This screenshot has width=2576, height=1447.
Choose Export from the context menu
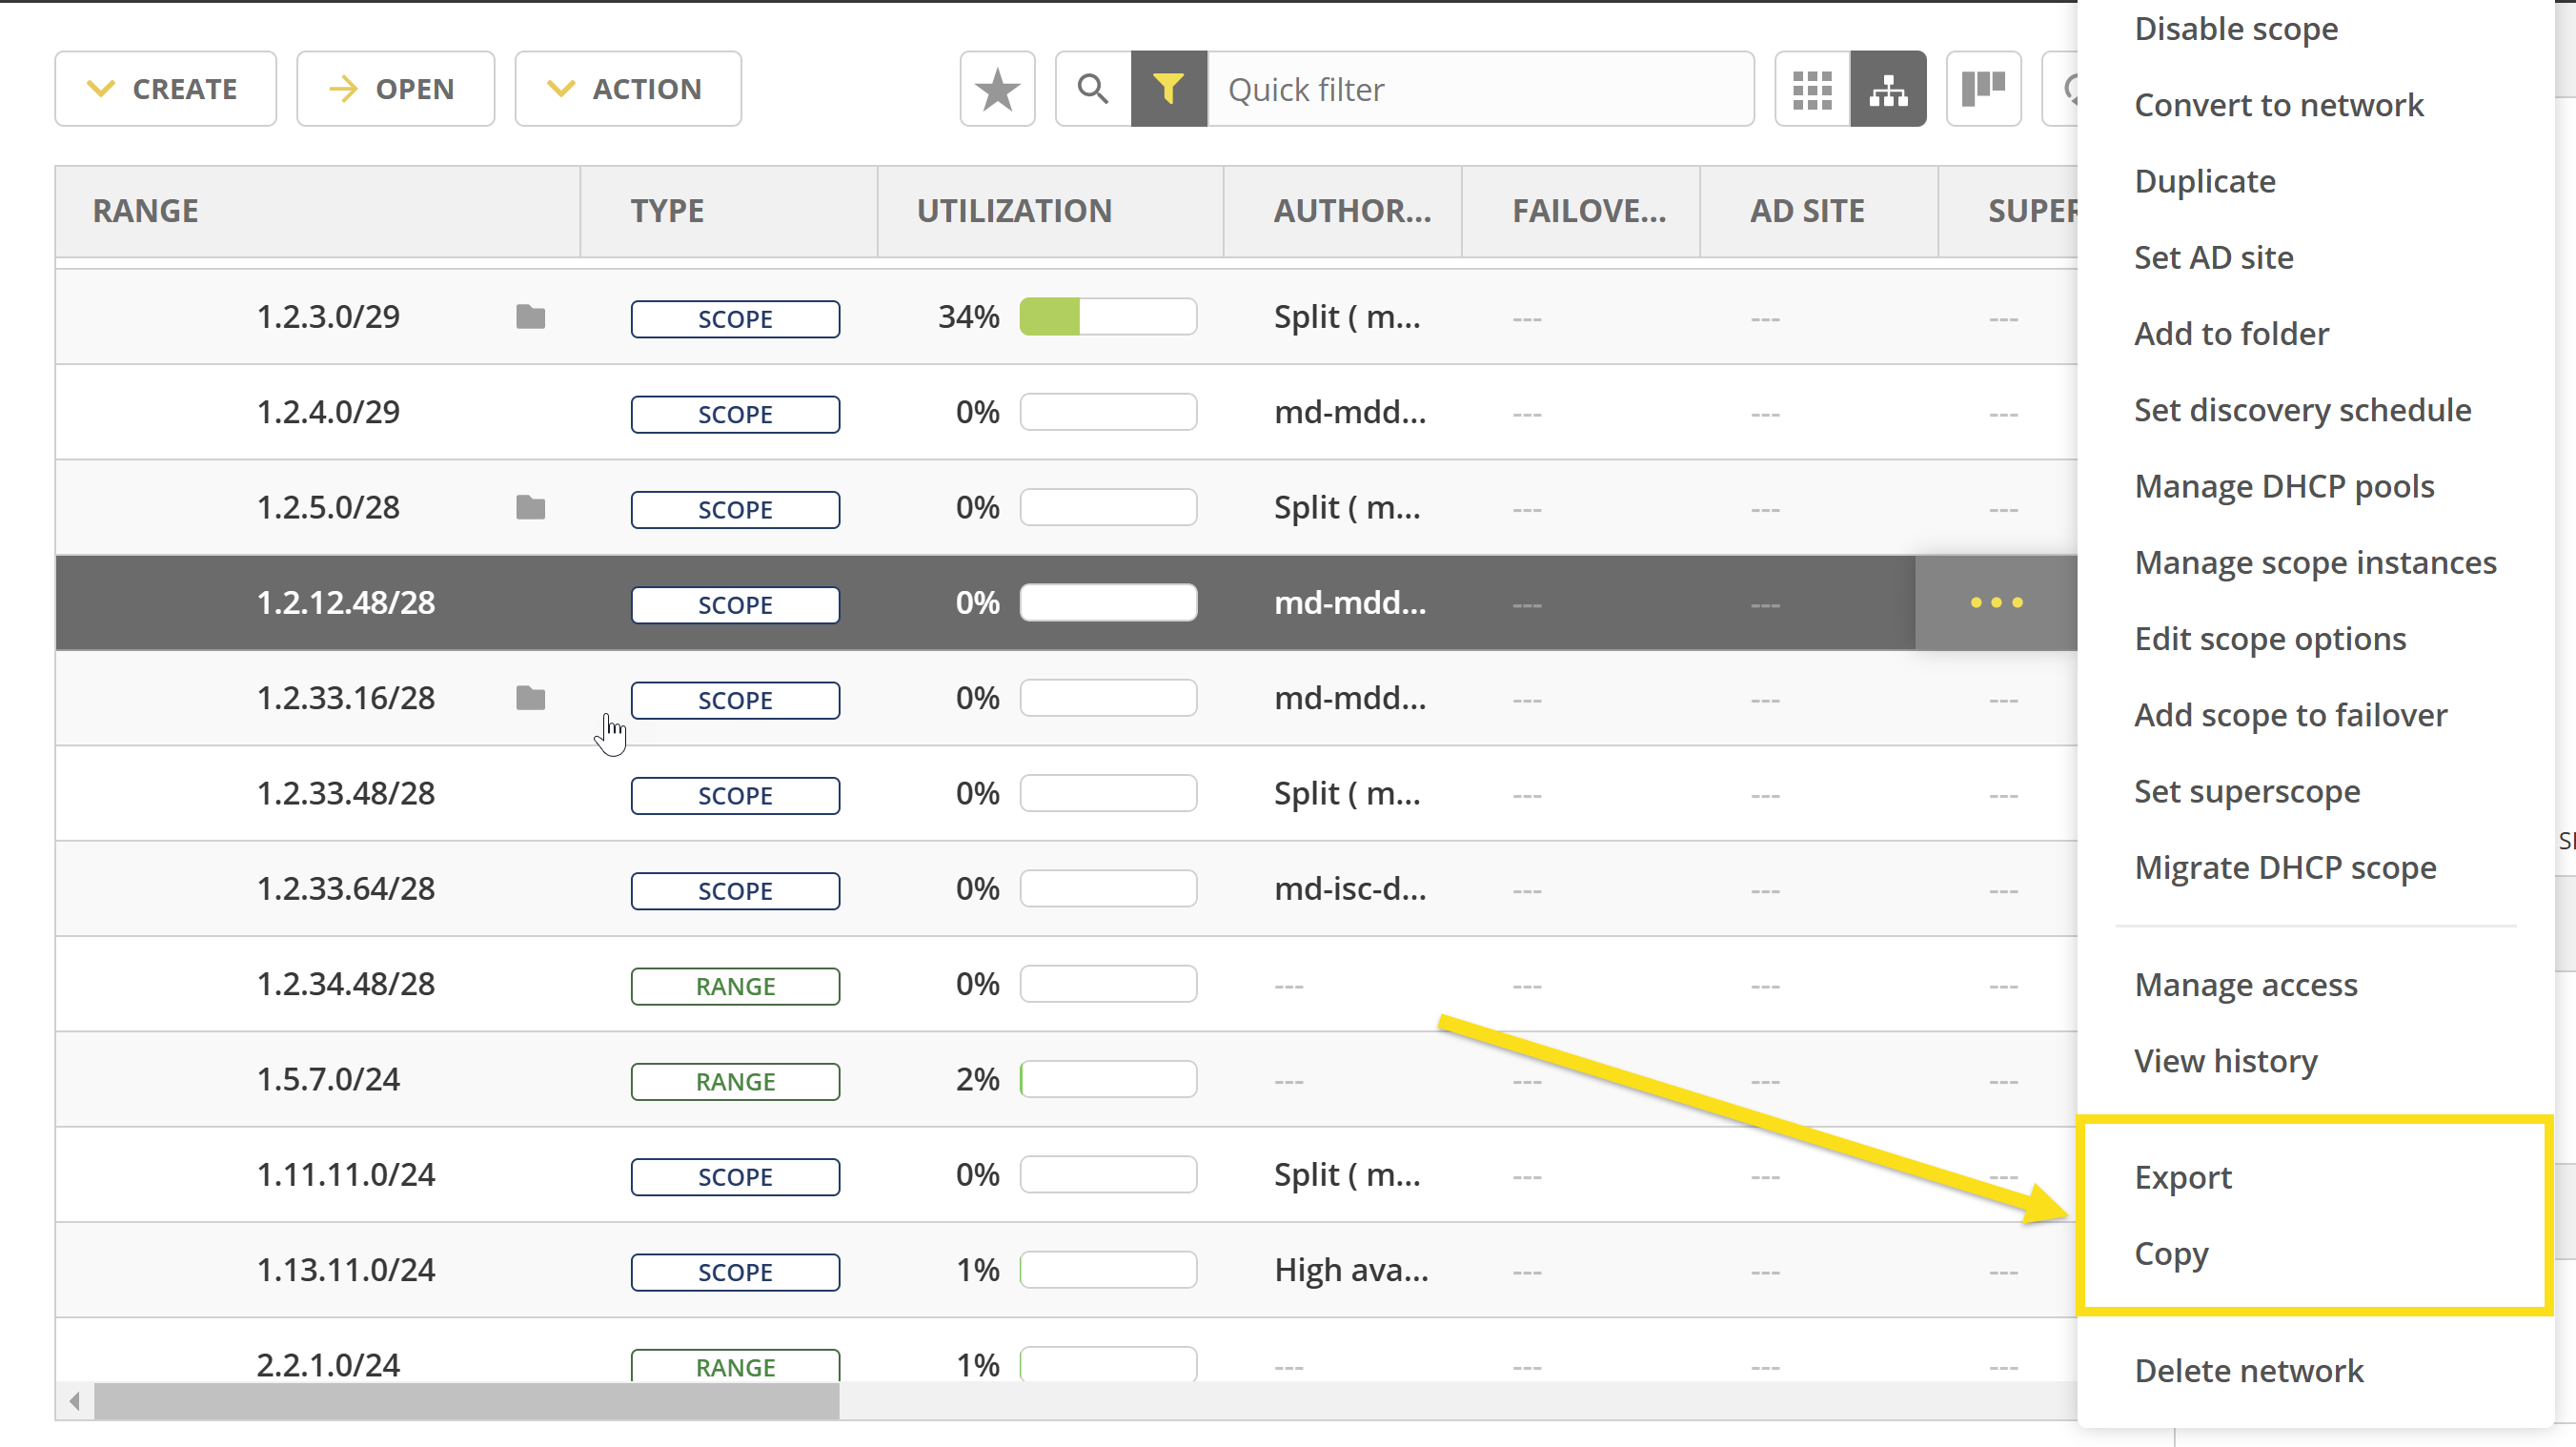click(2183, 1177)
